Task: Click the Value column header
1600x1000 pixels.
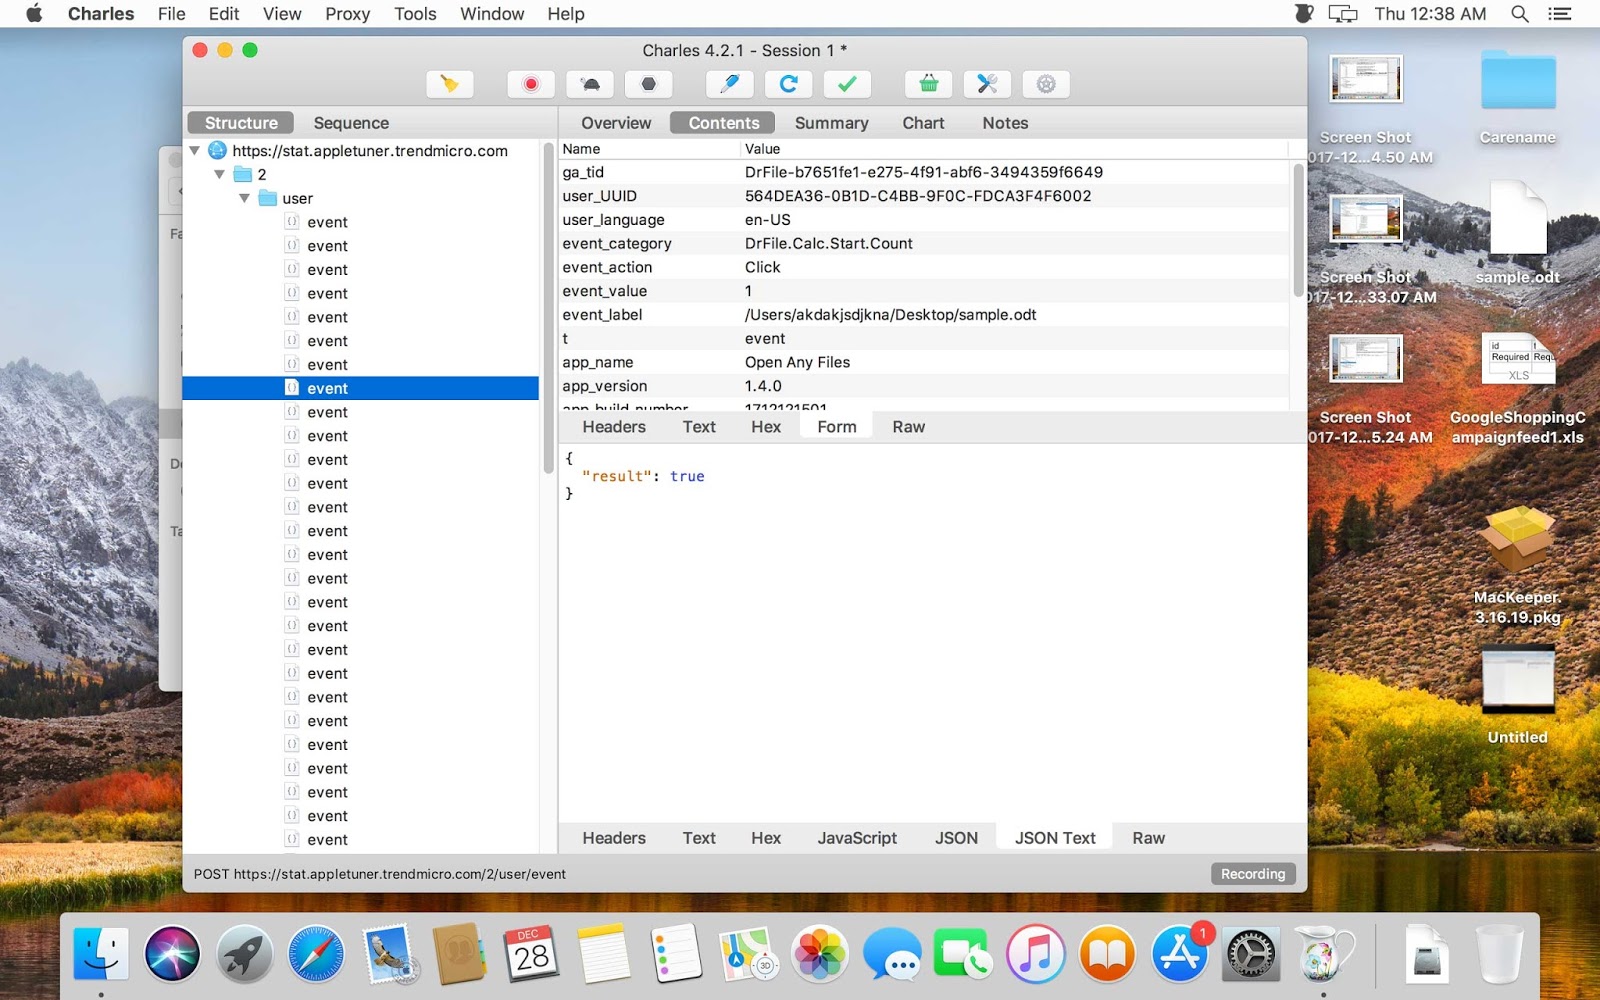Action: (x=1015, y=149)
